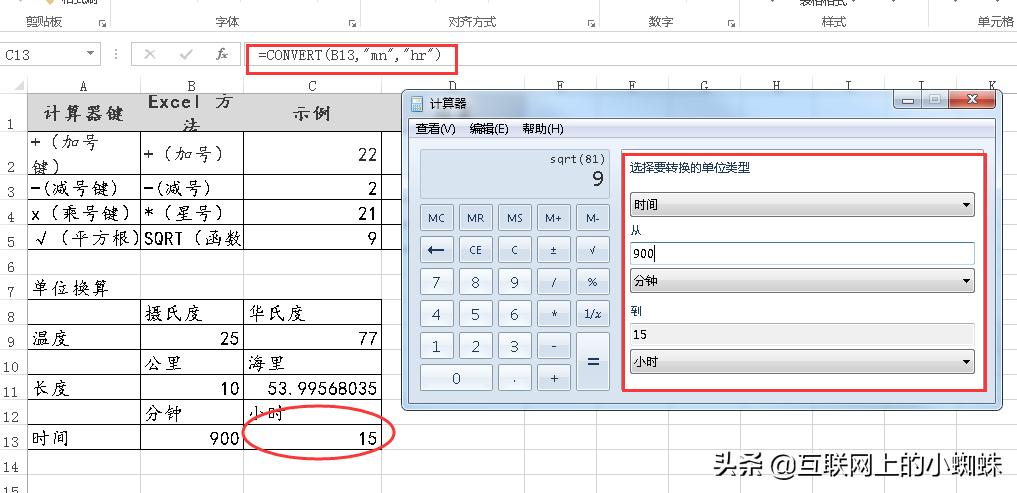Open the 编辑(E) menu in calculator
This screenshot has height=493, width=1017.
[x=488, y=129]
